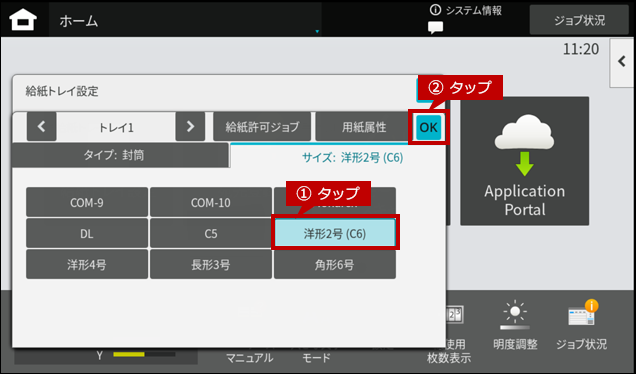This screenshot has height=374, width=636.
Task: Switch to the サイズ: 洋形2号 (C6) tab
Action: [x=337, y=157]
